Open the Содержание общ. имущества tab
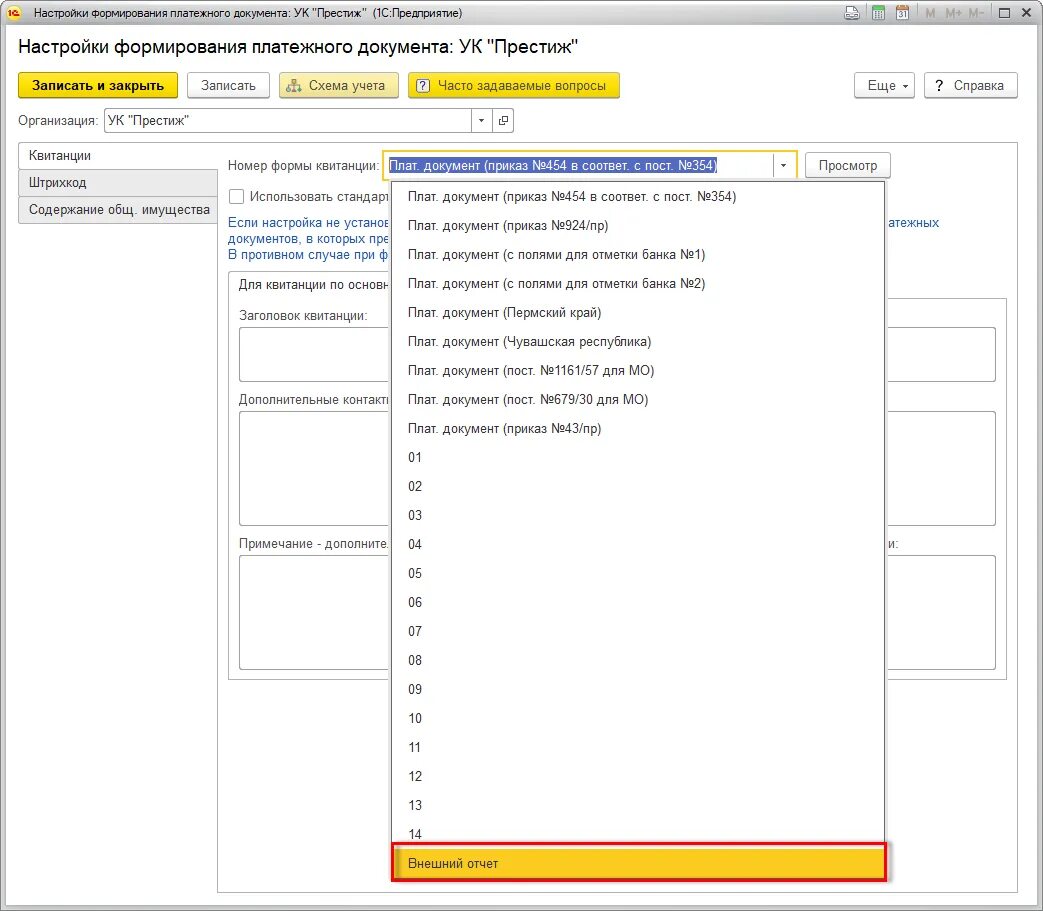 click(118, 210)
